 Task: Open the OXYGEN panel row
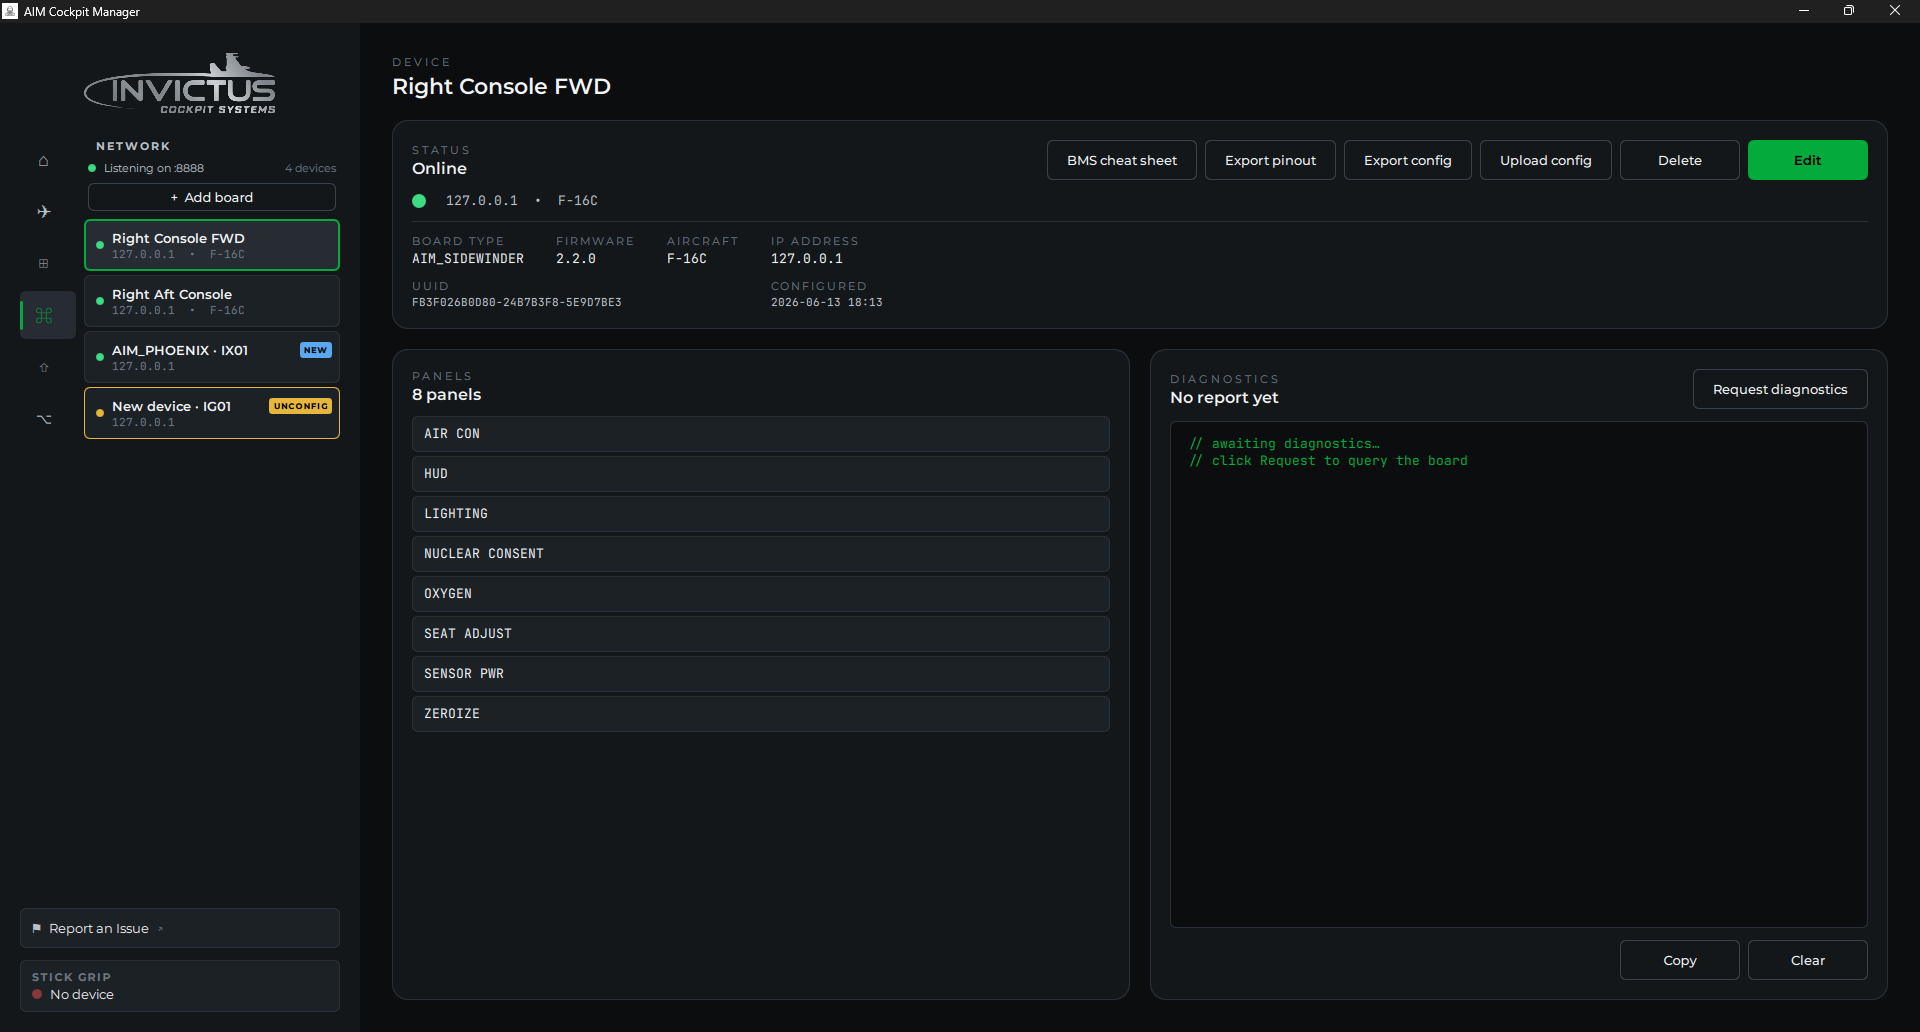(x=761, y=594)
